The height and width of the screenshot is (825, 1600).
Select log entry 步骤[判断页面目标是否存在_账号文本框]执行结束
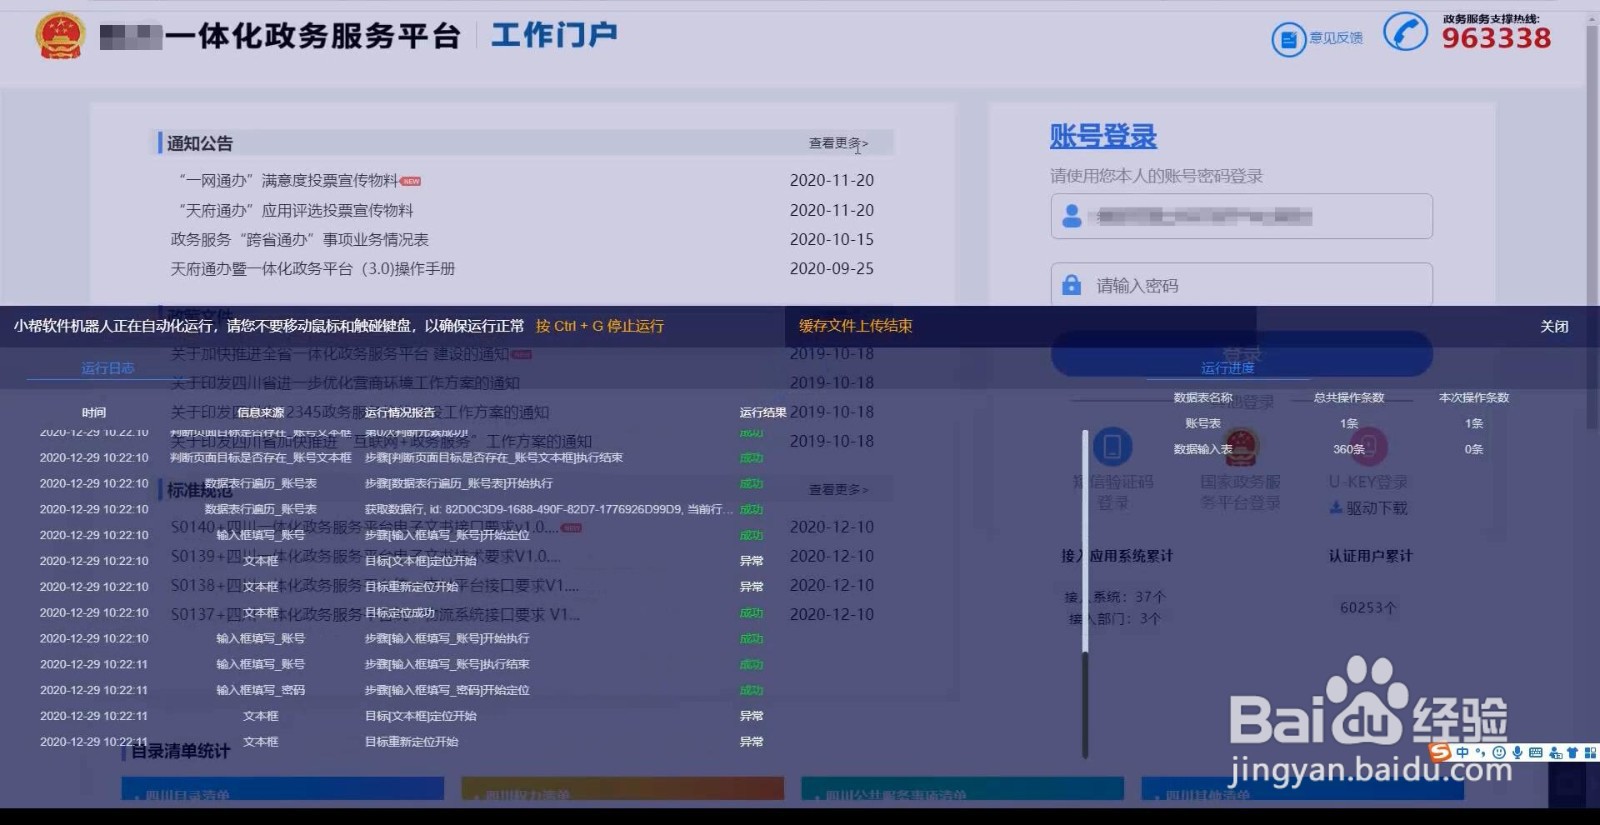[494, 458]
